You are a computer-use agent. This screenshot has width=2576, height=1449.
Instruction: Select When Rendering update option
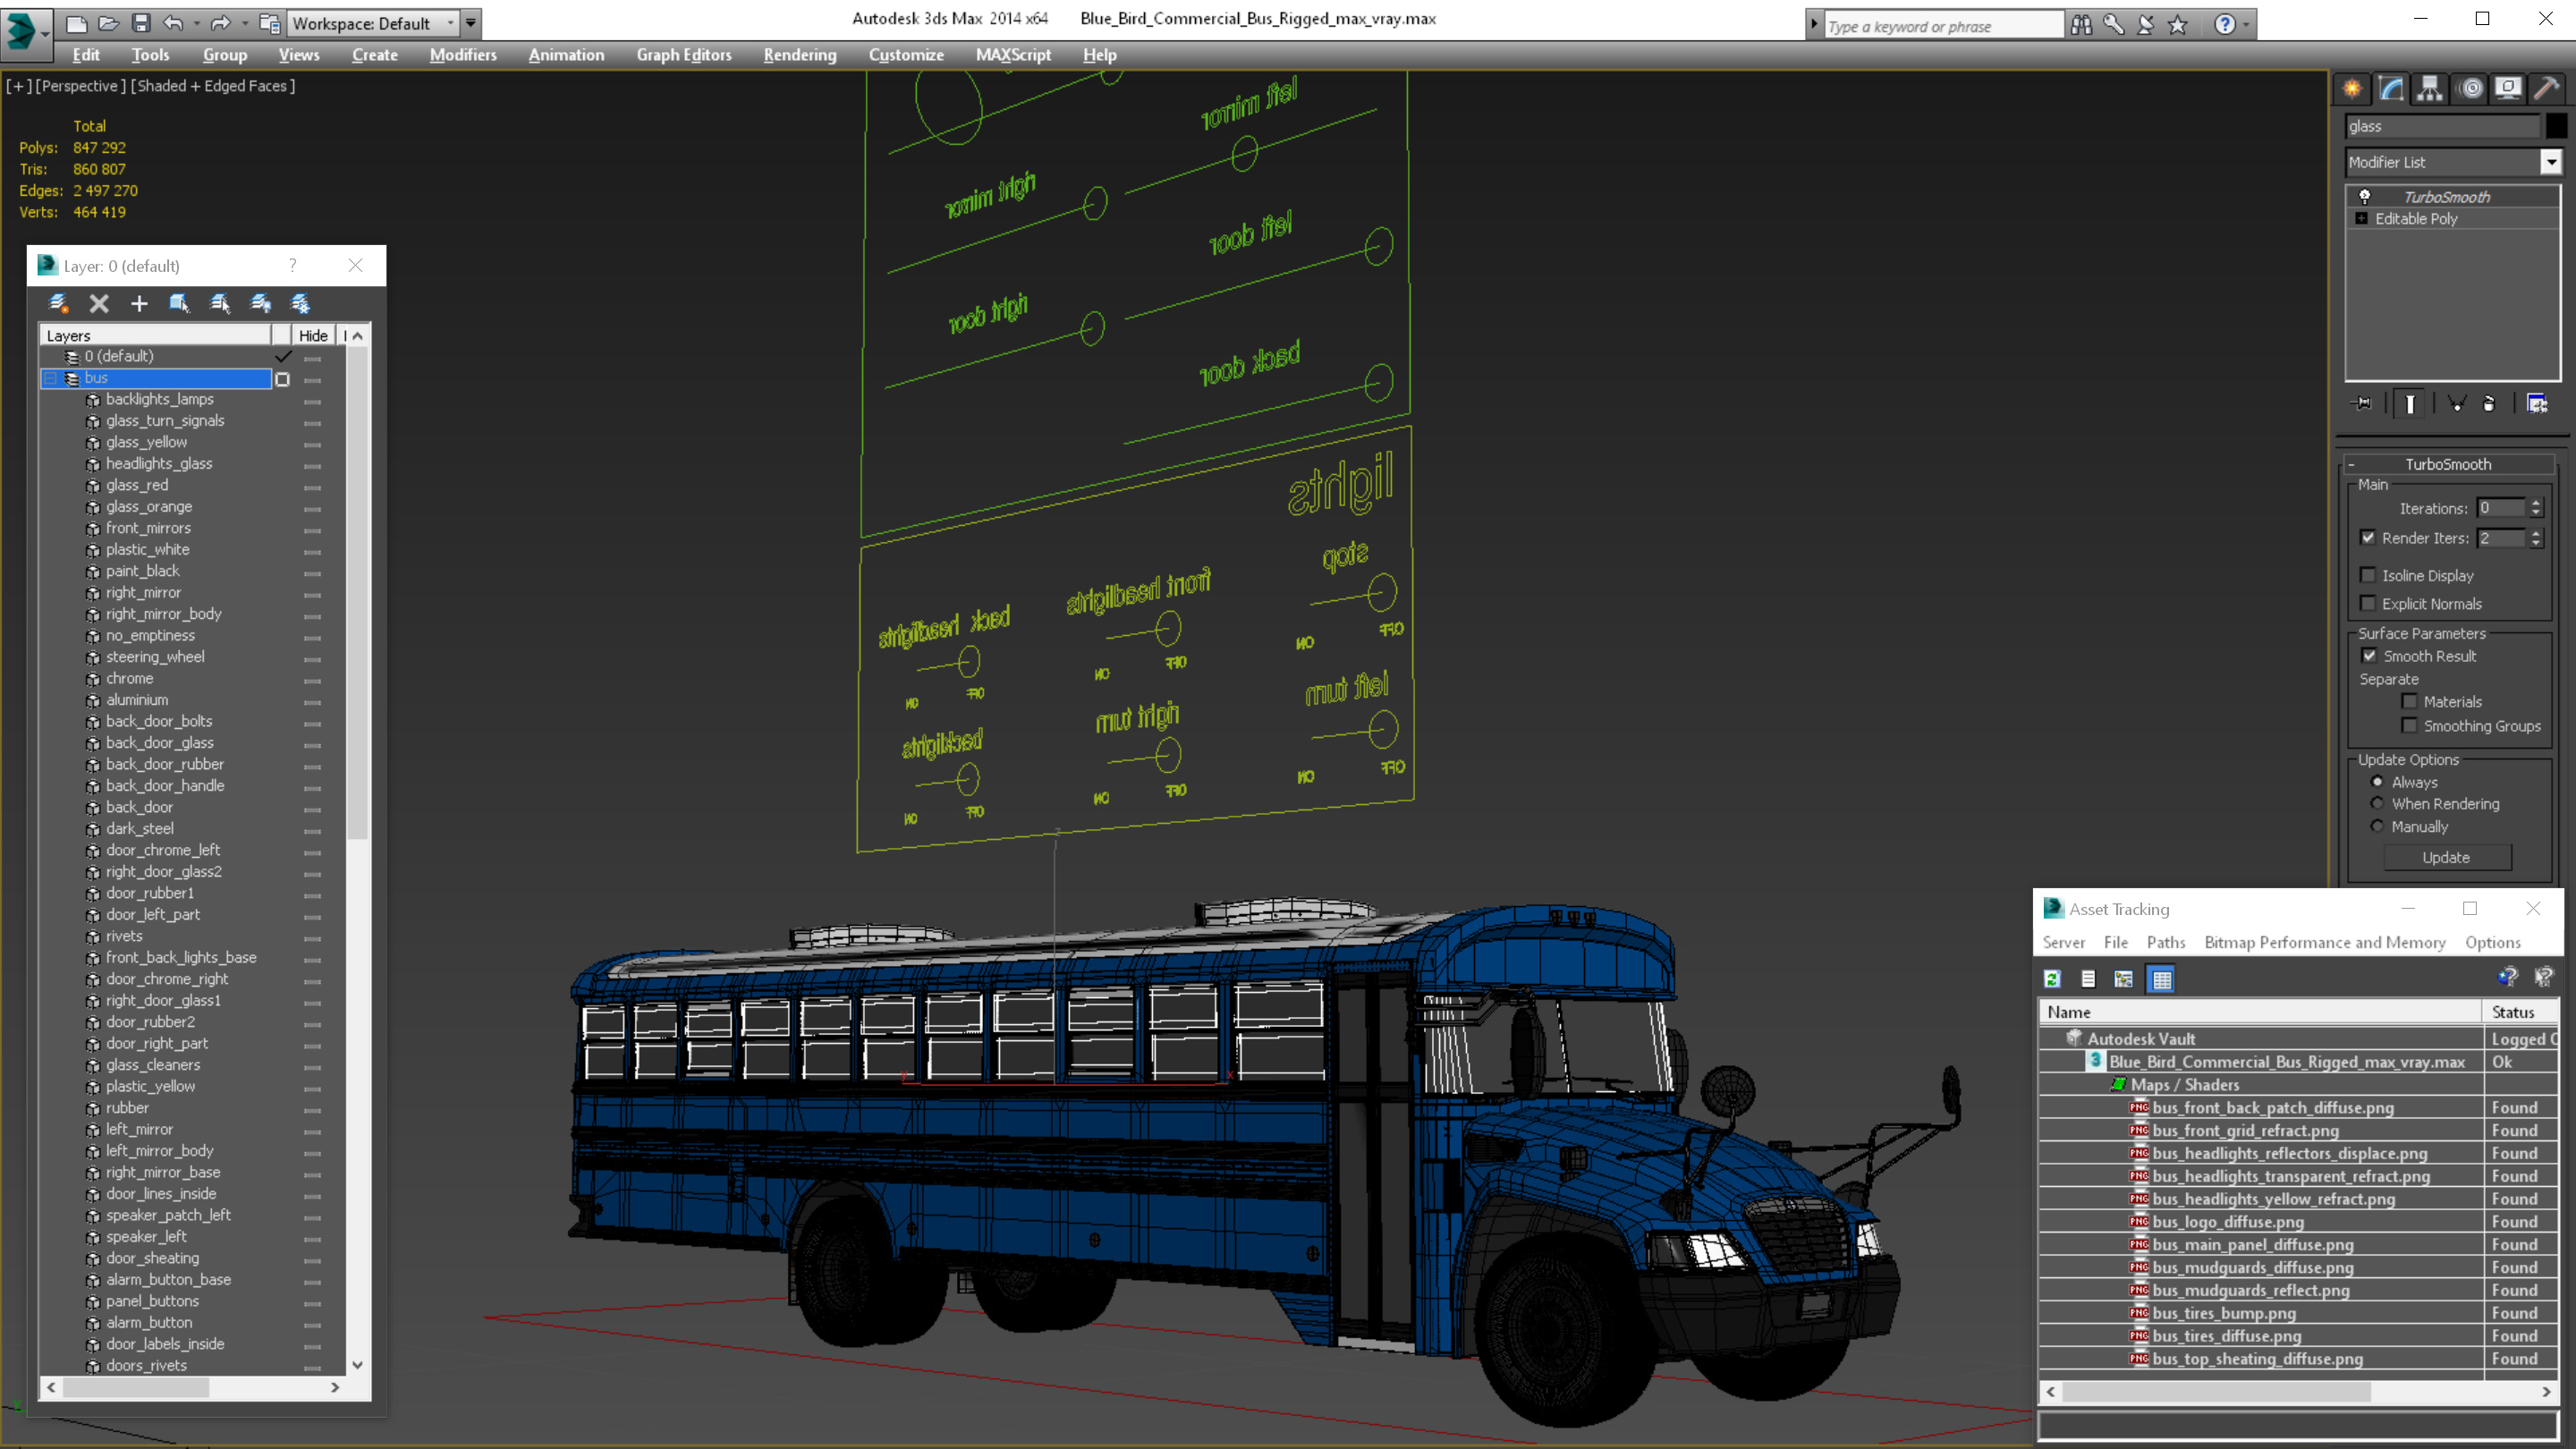tap(2377, 803)
